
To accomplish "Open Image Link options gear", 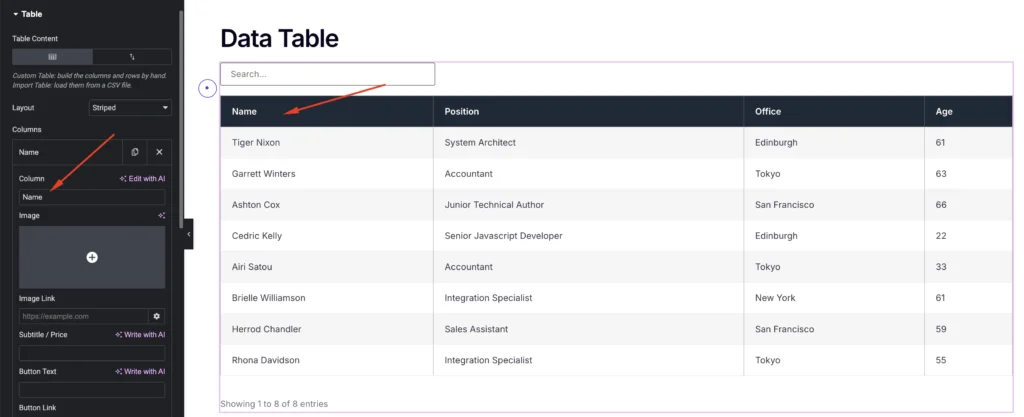I will point(157,317).
